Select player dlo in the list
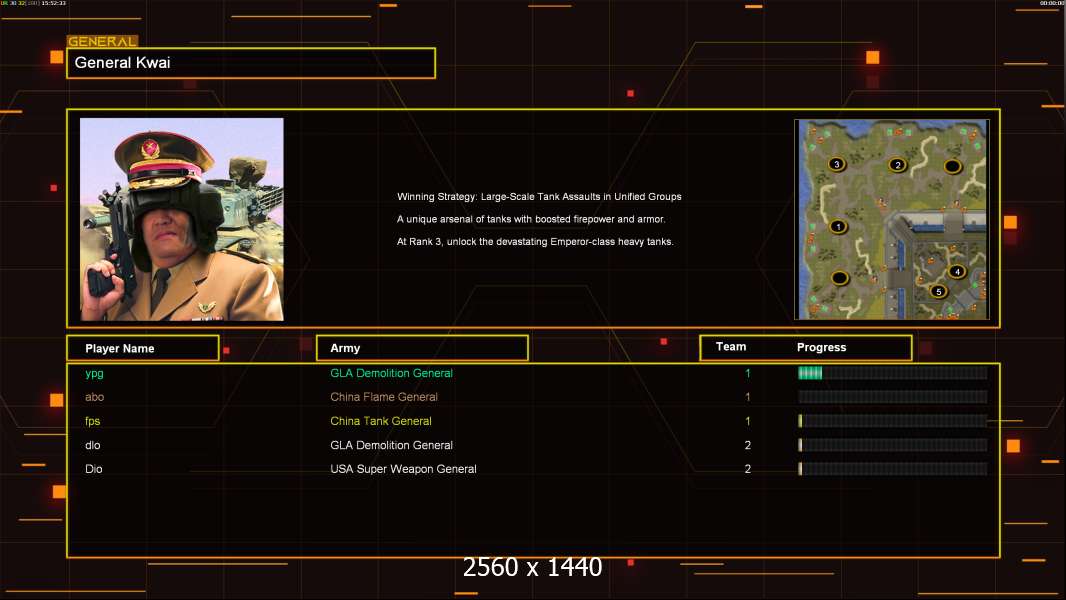This screenshot has width=1066, height=600. click(92, 445)
